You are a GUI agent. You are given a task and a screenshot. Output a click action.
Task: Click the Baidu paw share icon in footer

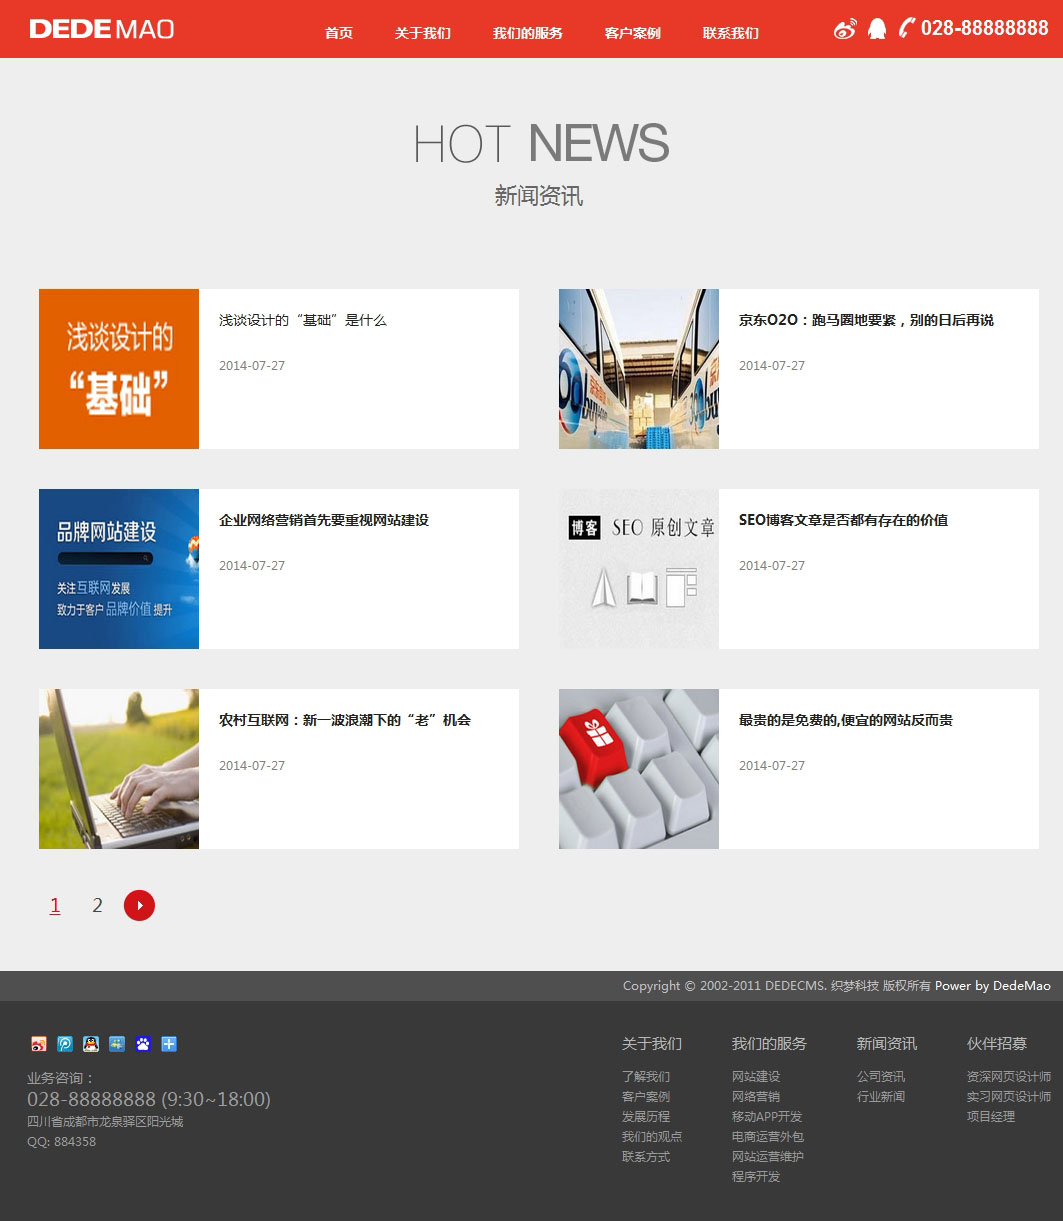click(x=143, y=1044)
